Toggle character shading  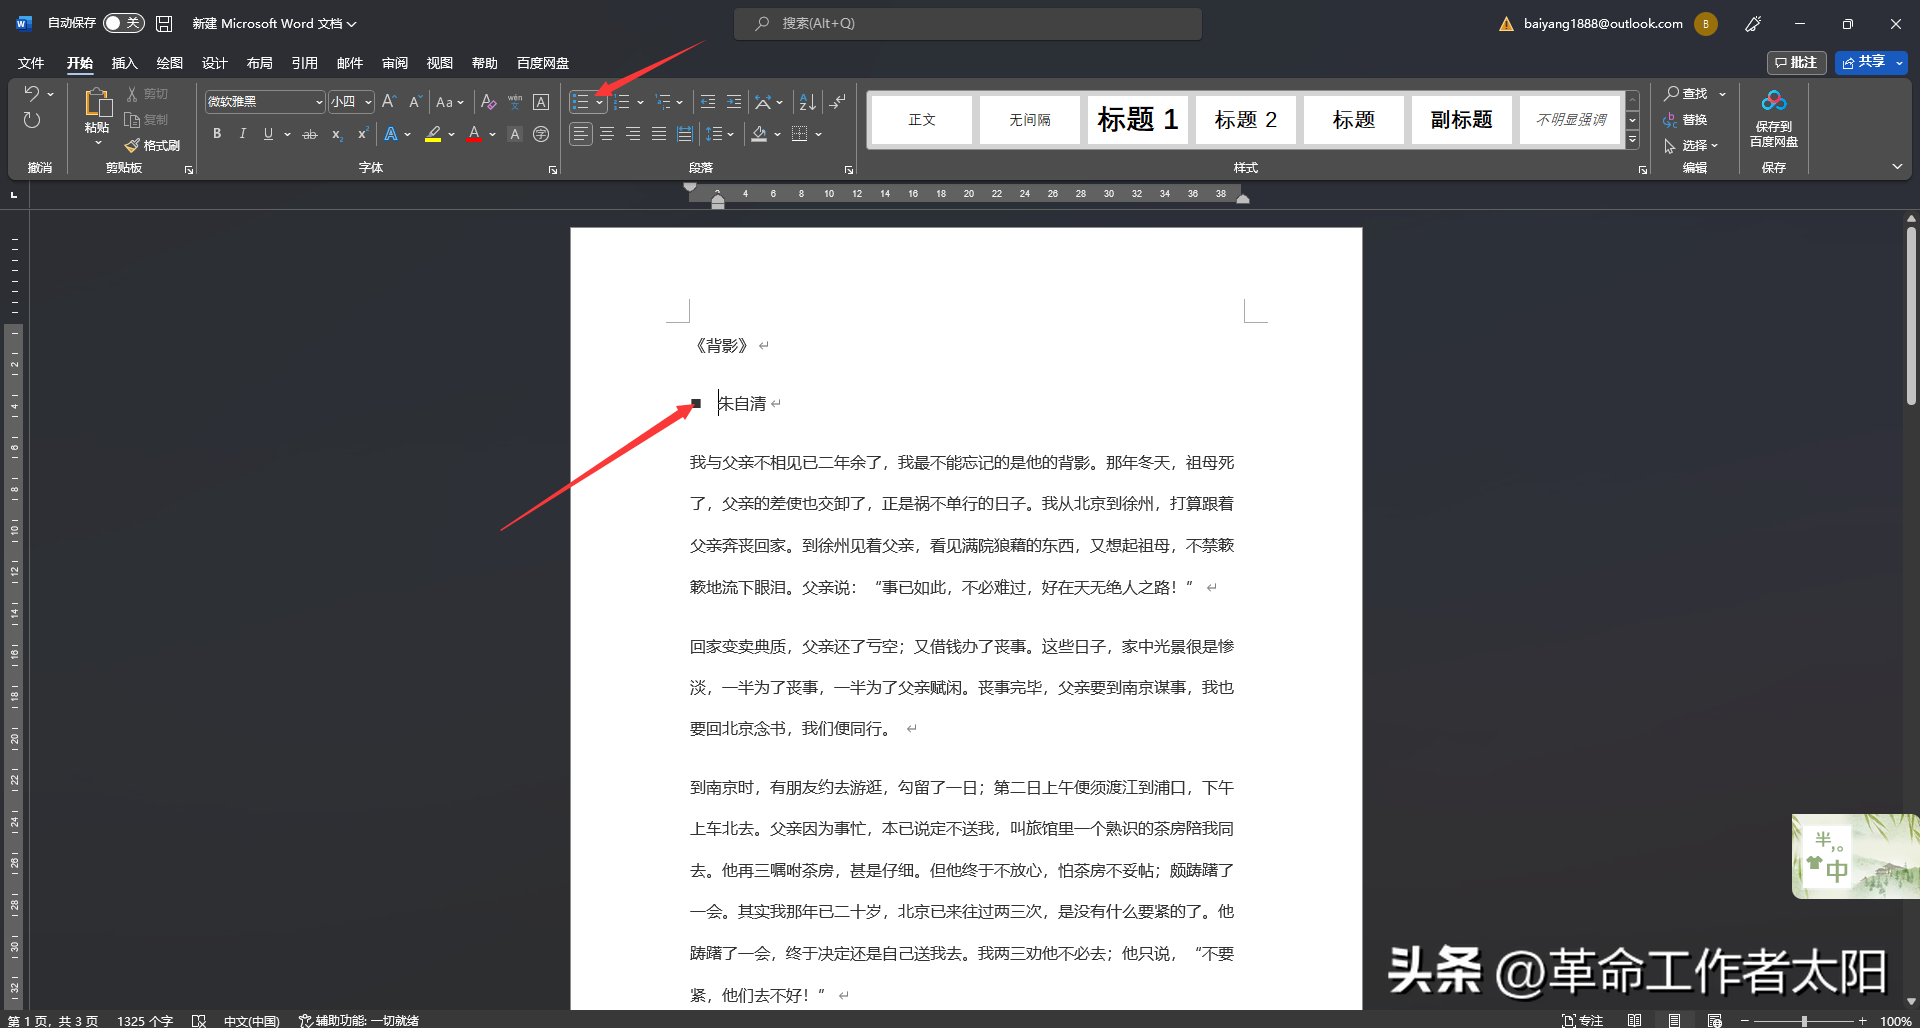515,134
